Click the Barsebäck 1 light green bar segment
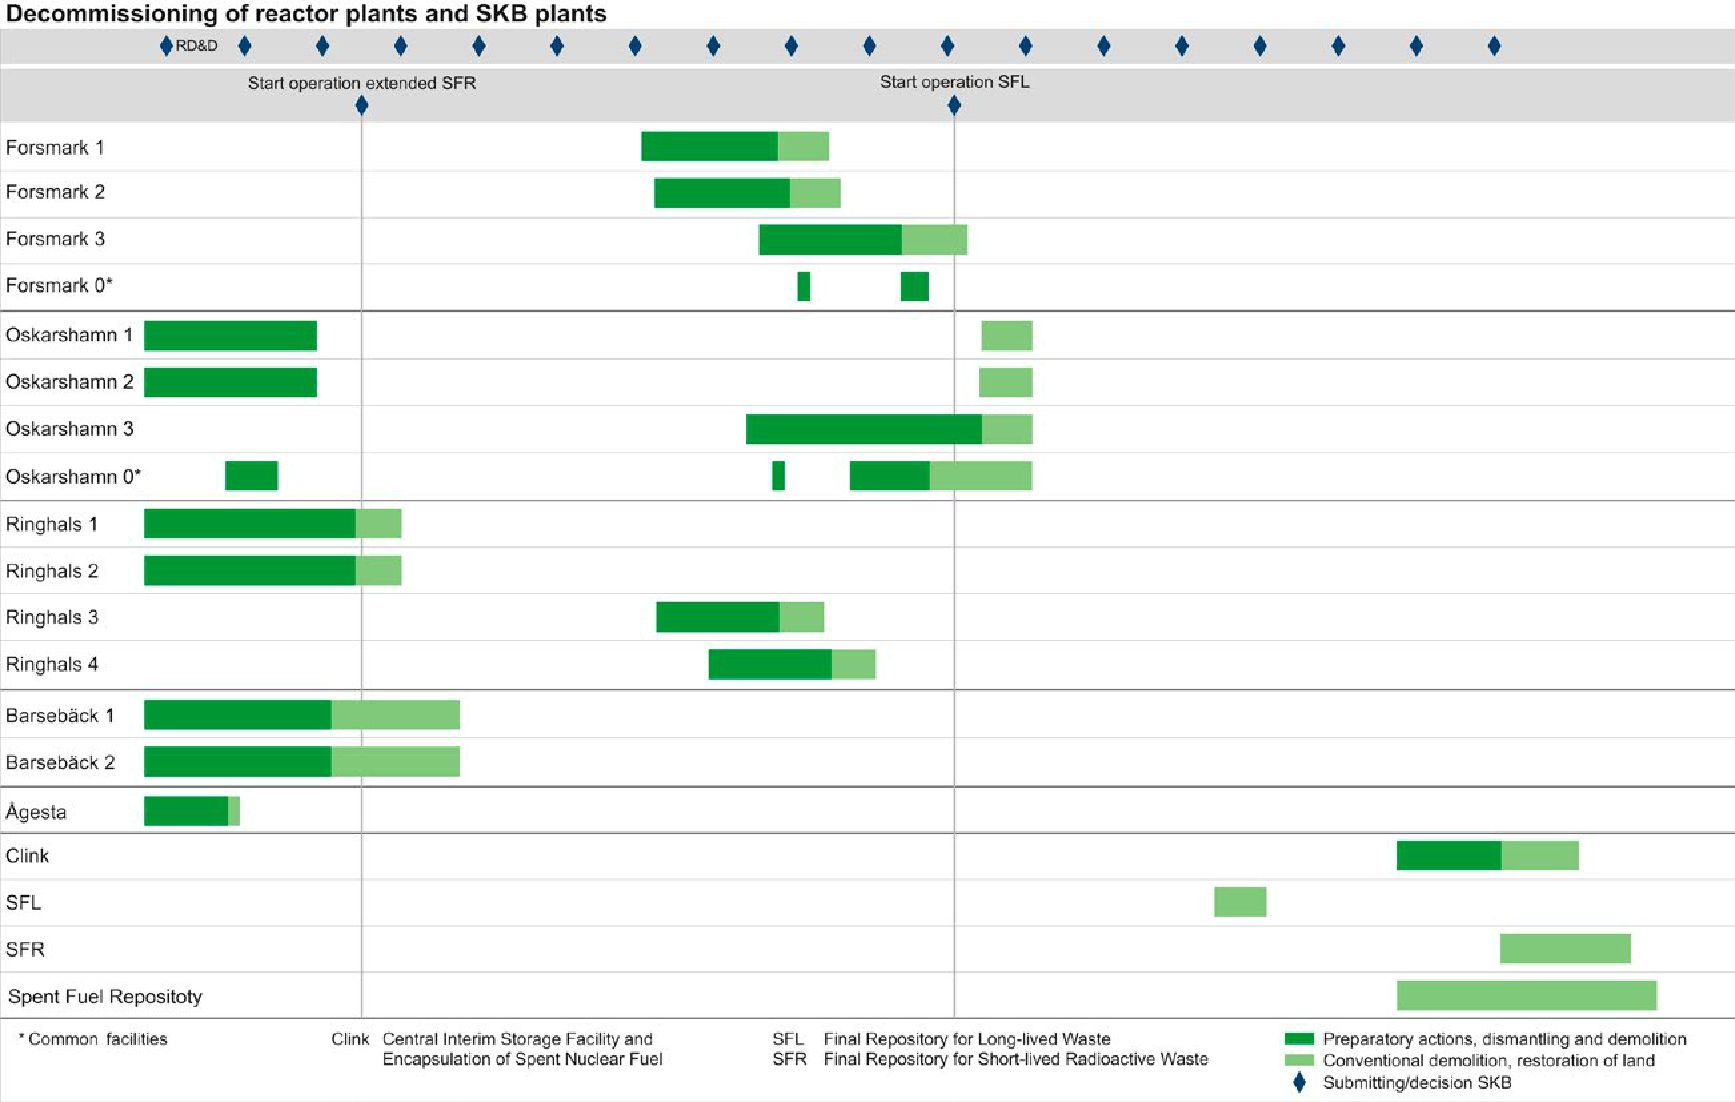 coord(396,715)
